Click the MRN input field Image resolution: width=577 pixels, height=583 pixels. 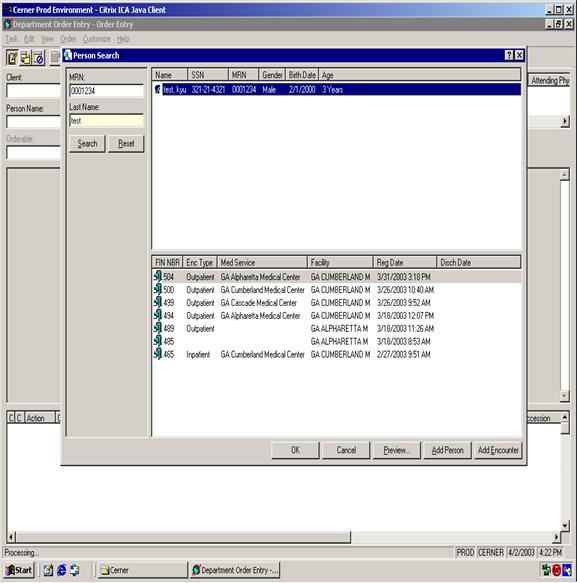tap(106, 90)
